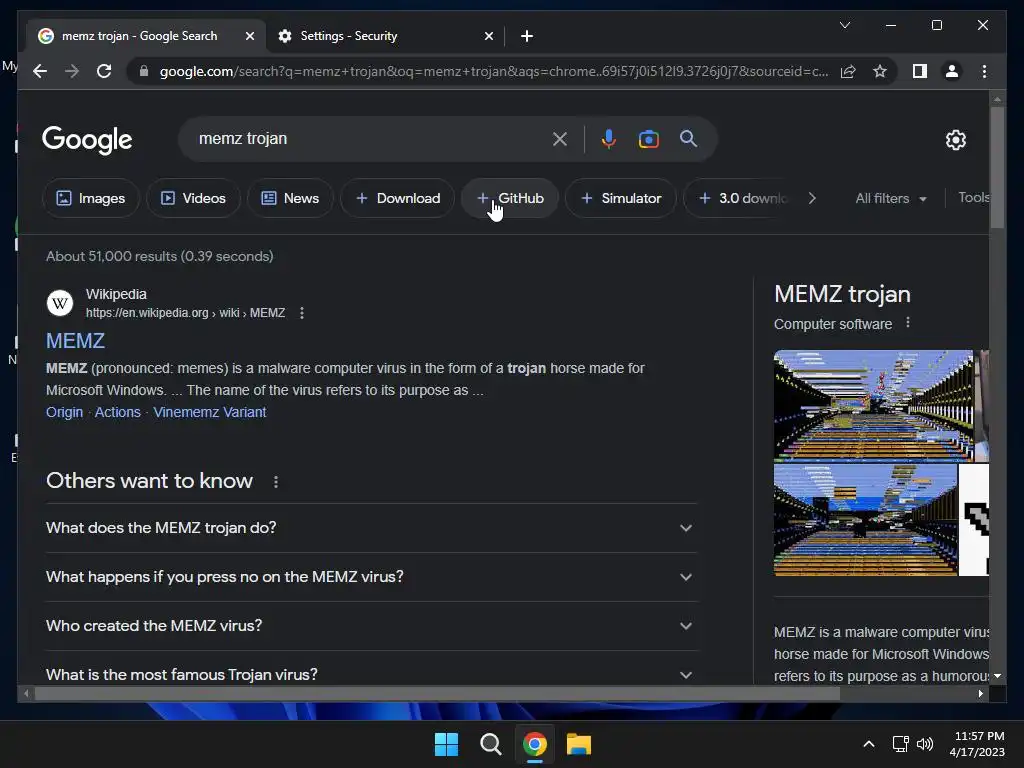Open the MEMZ Wikipedia result

pos(75,340)
